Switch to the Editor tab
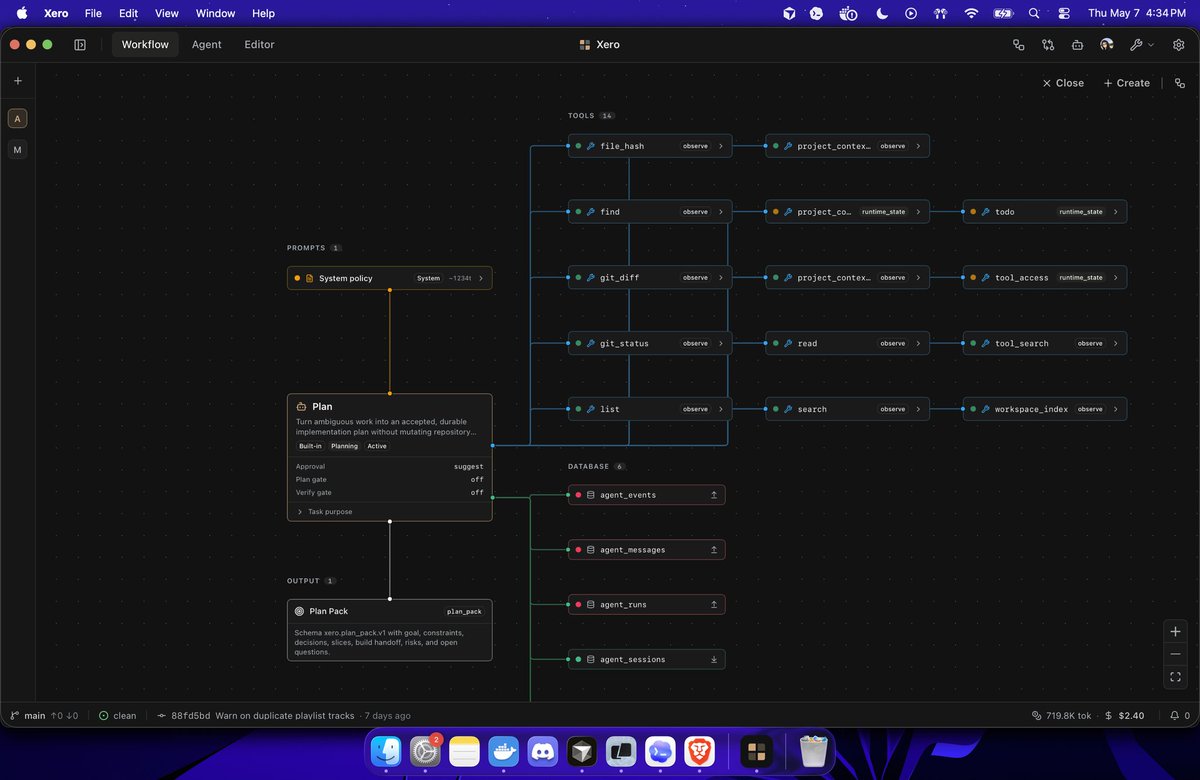The width and height of the screenshot is (1200, 780). pos(259,45)
